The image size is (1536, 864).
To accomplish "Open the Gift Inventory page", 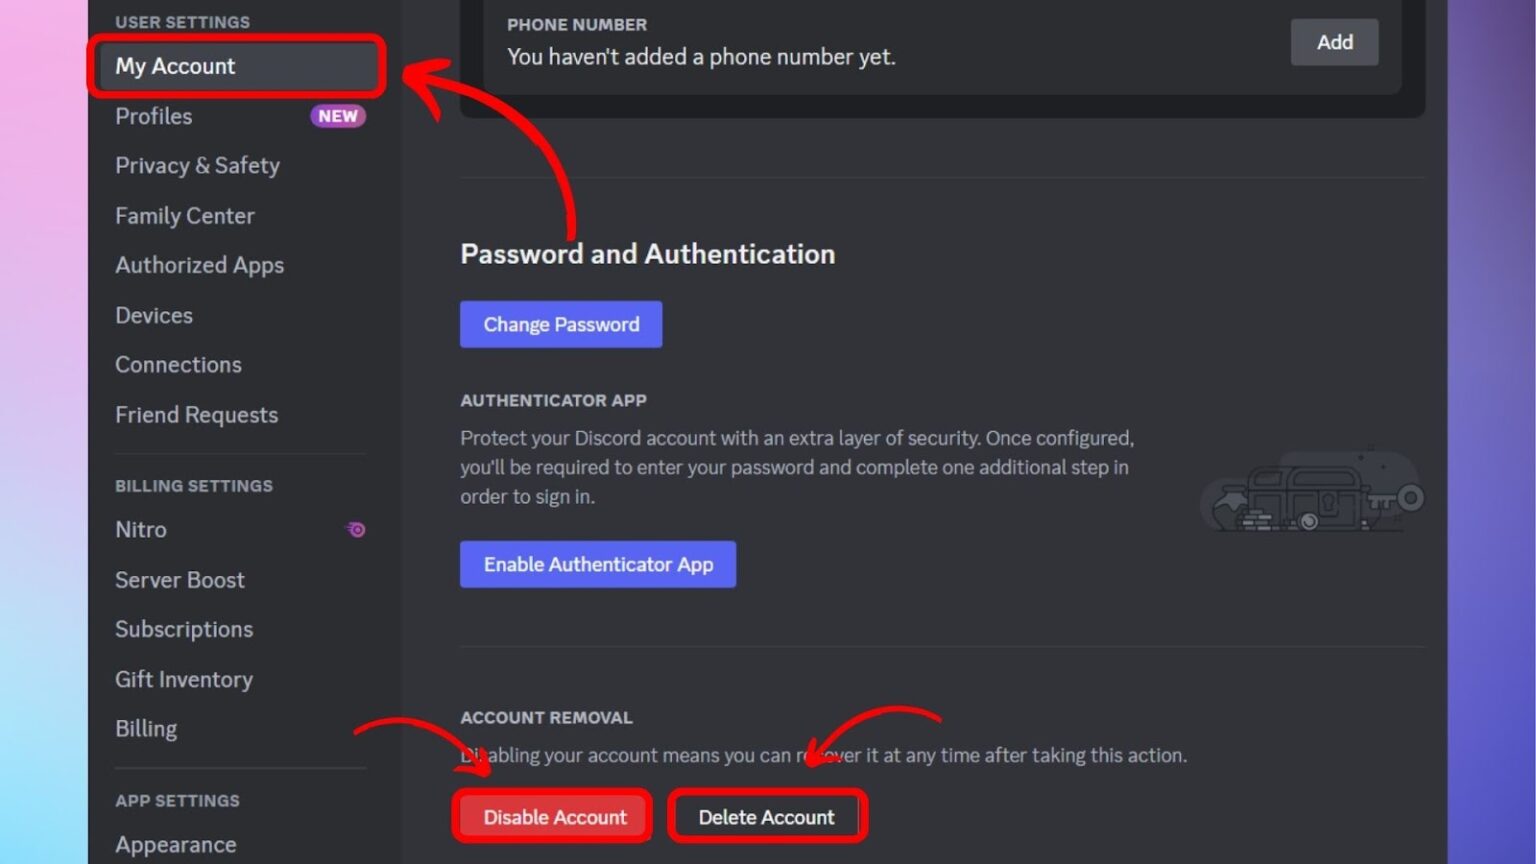I will (x=184, y=679).
